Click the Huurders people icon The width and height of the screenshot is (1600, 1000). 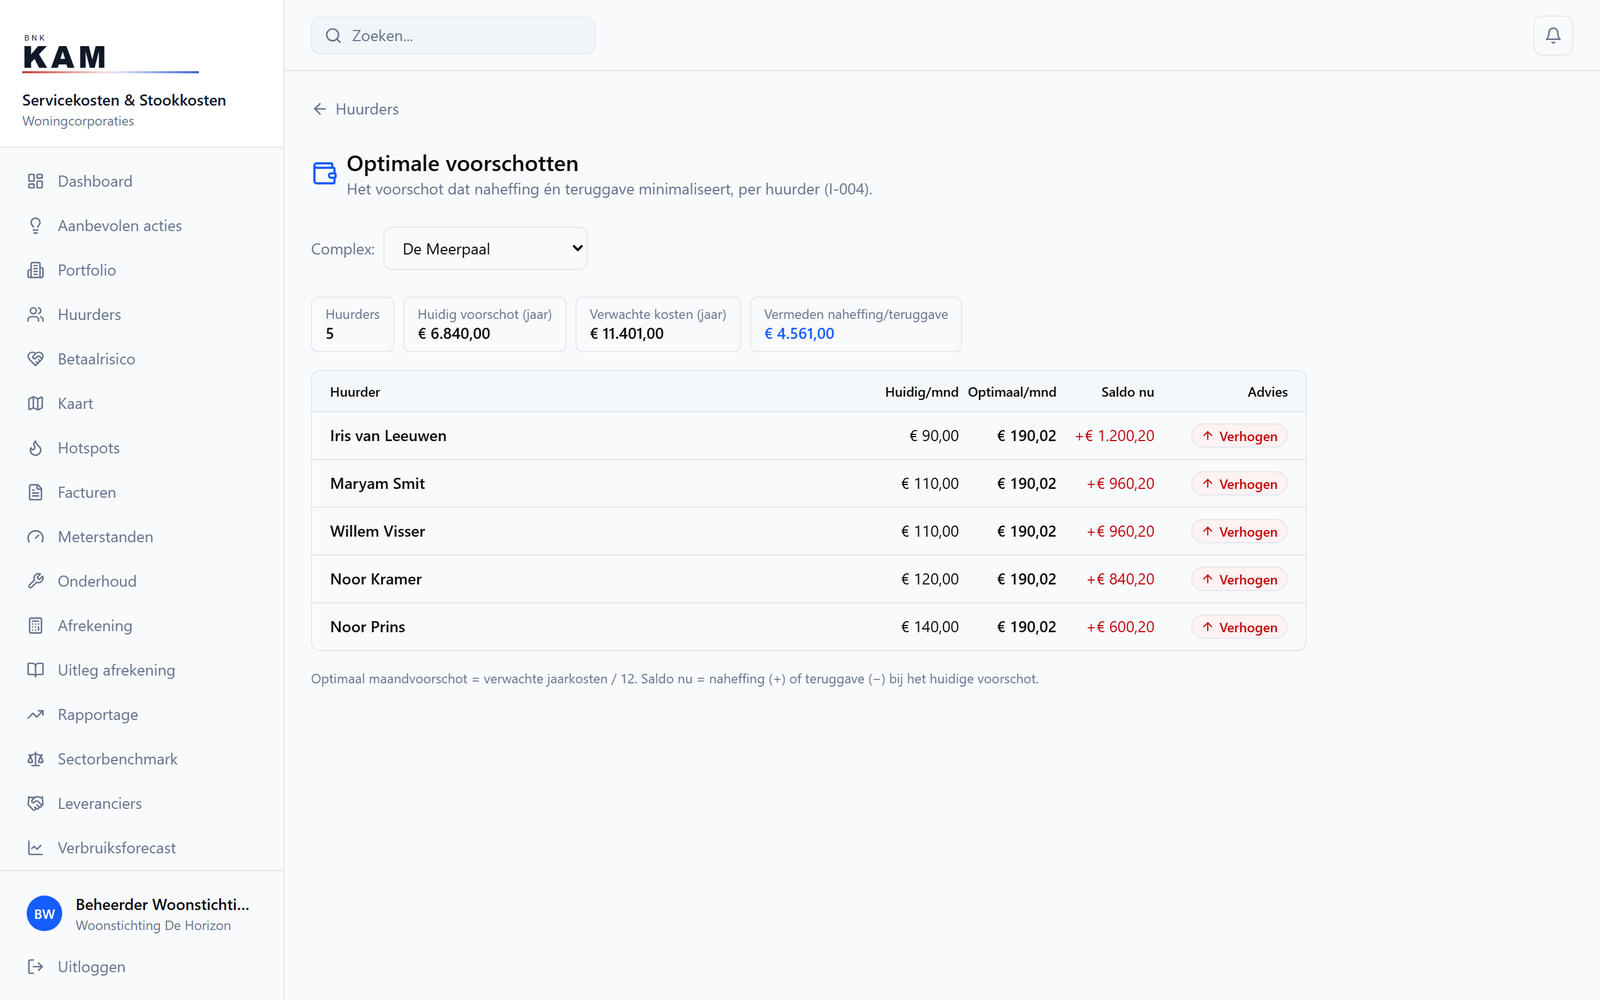coord(36,315)
